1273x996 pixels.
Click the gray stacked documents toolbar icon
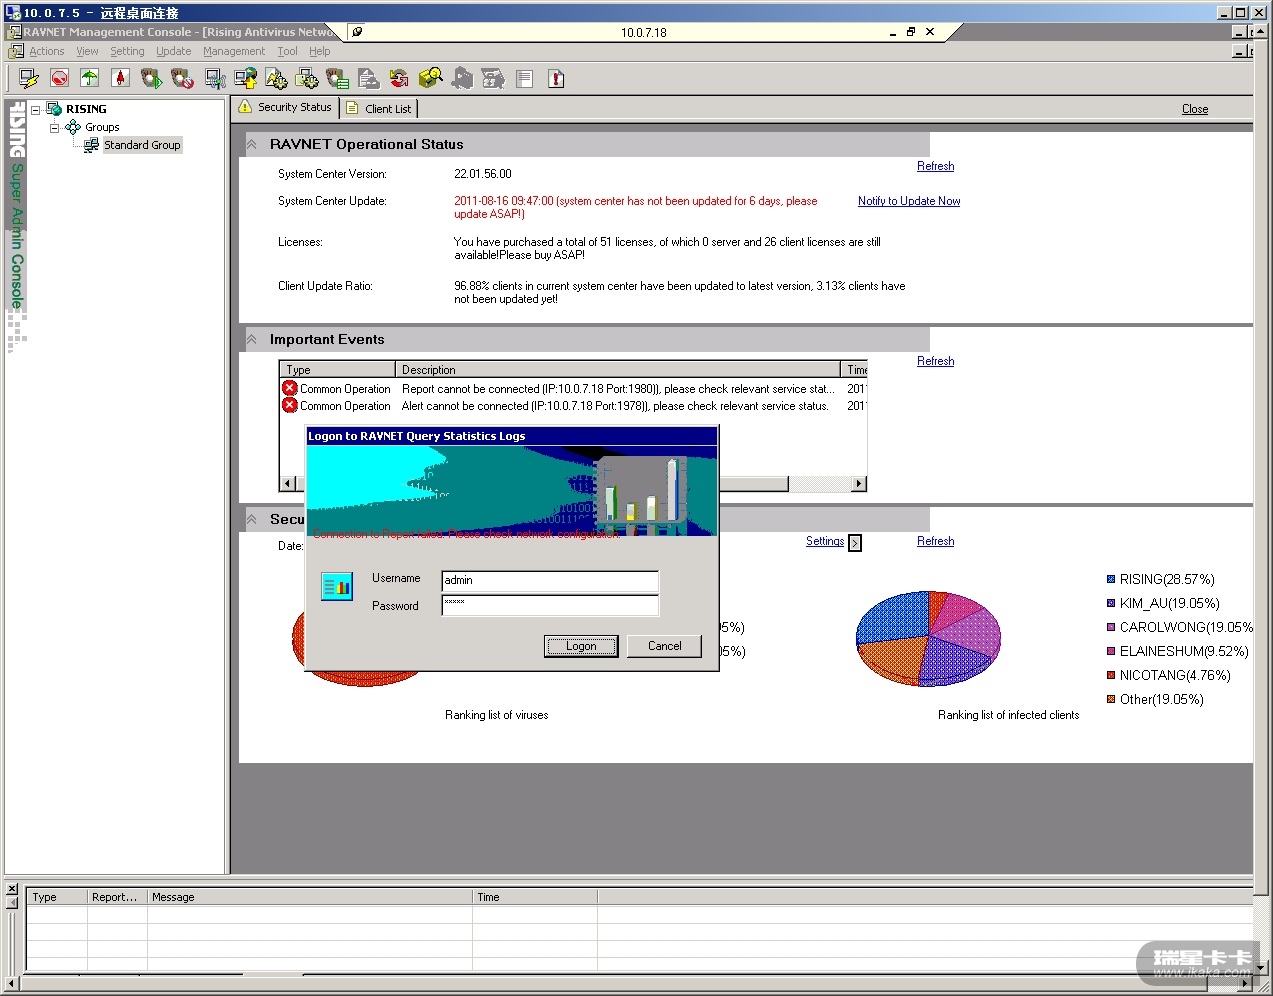pyautogui.click(x=369, y=78)
